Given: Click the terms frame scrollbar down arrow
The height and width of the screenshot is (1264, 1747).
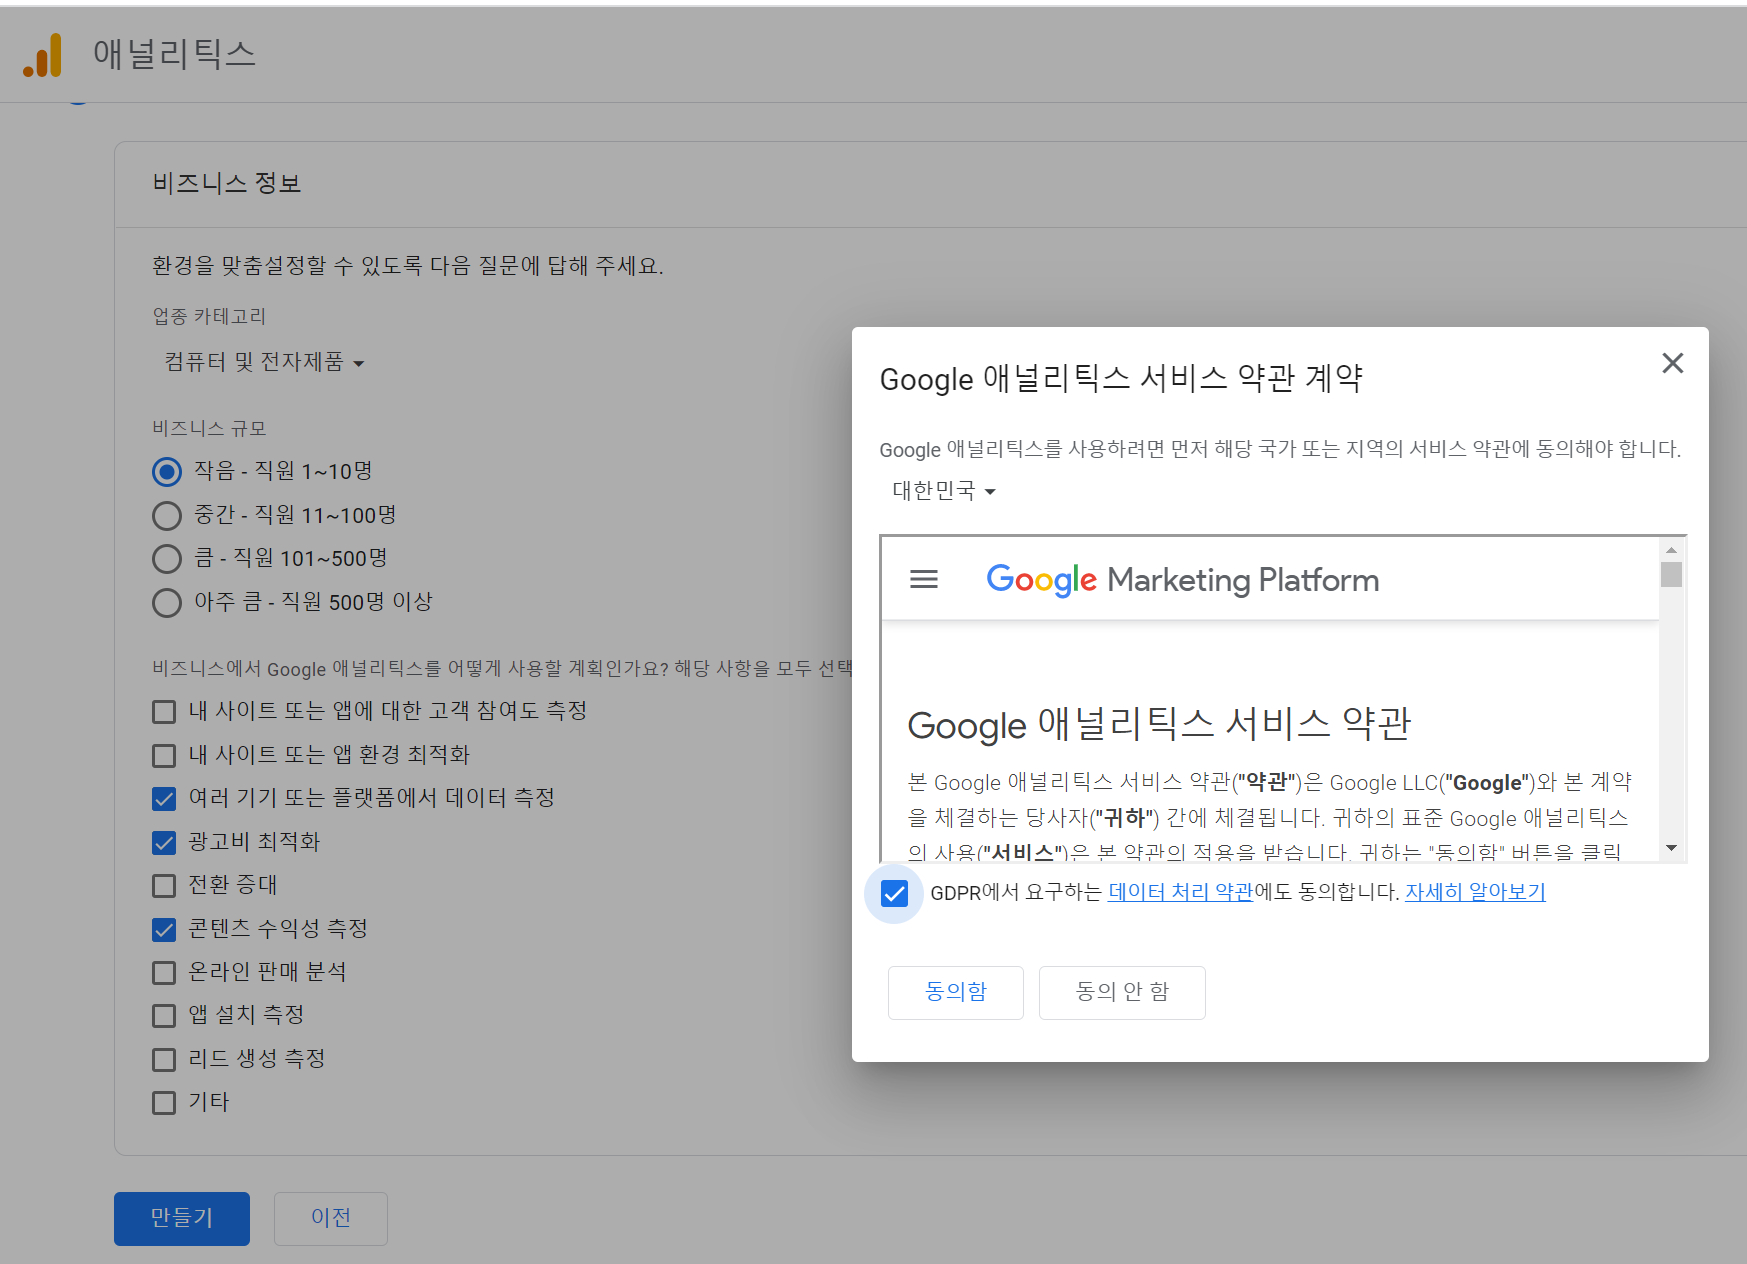Looking at the screenshot, I should point(1671,848).
